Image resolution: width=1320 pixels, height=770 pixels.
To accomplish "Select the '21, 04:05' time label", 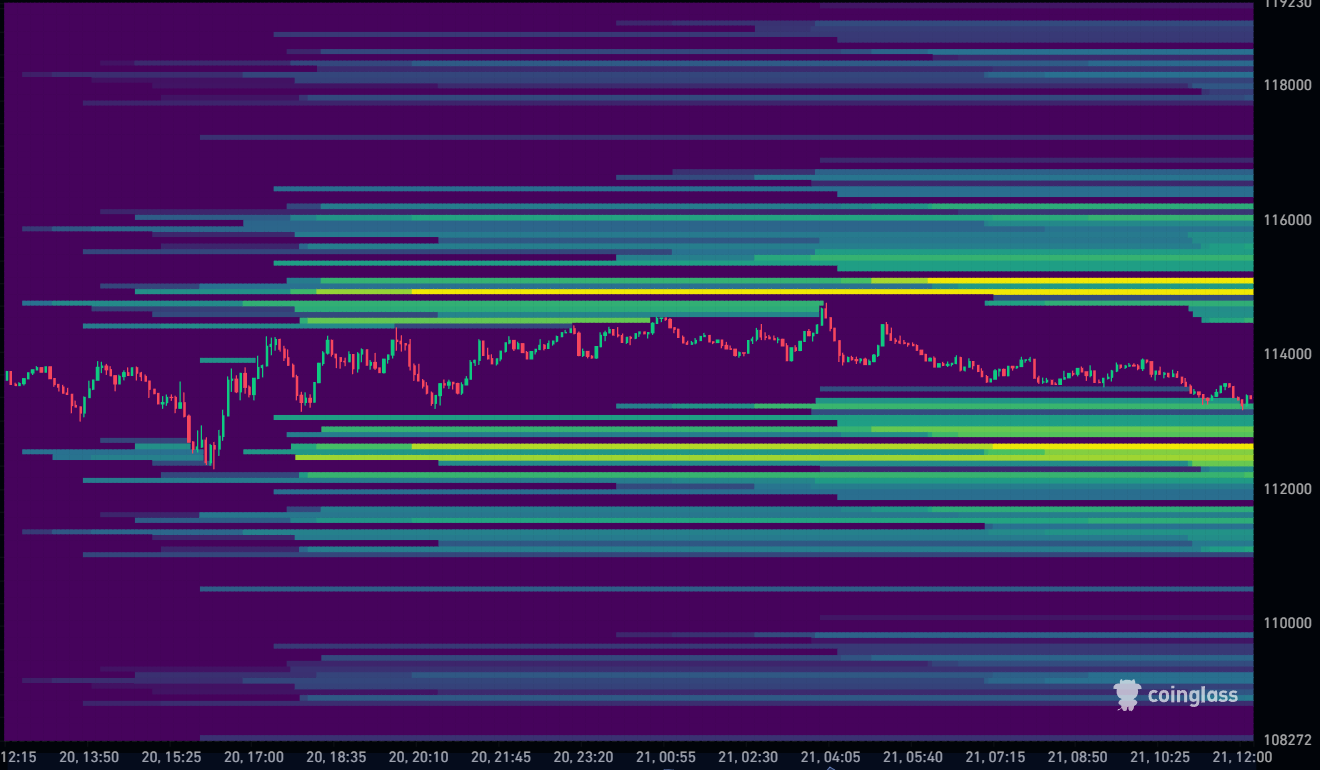I will point(830,757).
